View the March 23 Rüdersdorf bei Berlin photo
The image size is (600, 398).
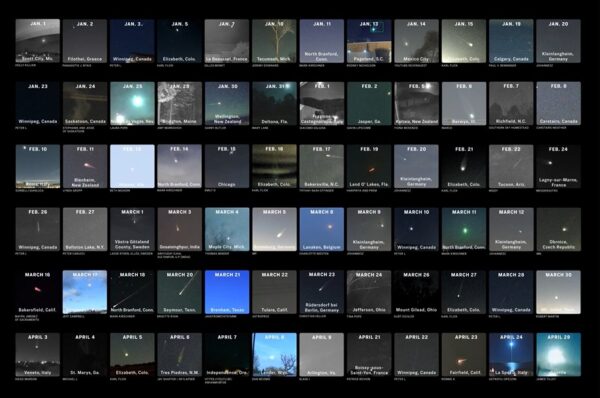click(322, 292)
